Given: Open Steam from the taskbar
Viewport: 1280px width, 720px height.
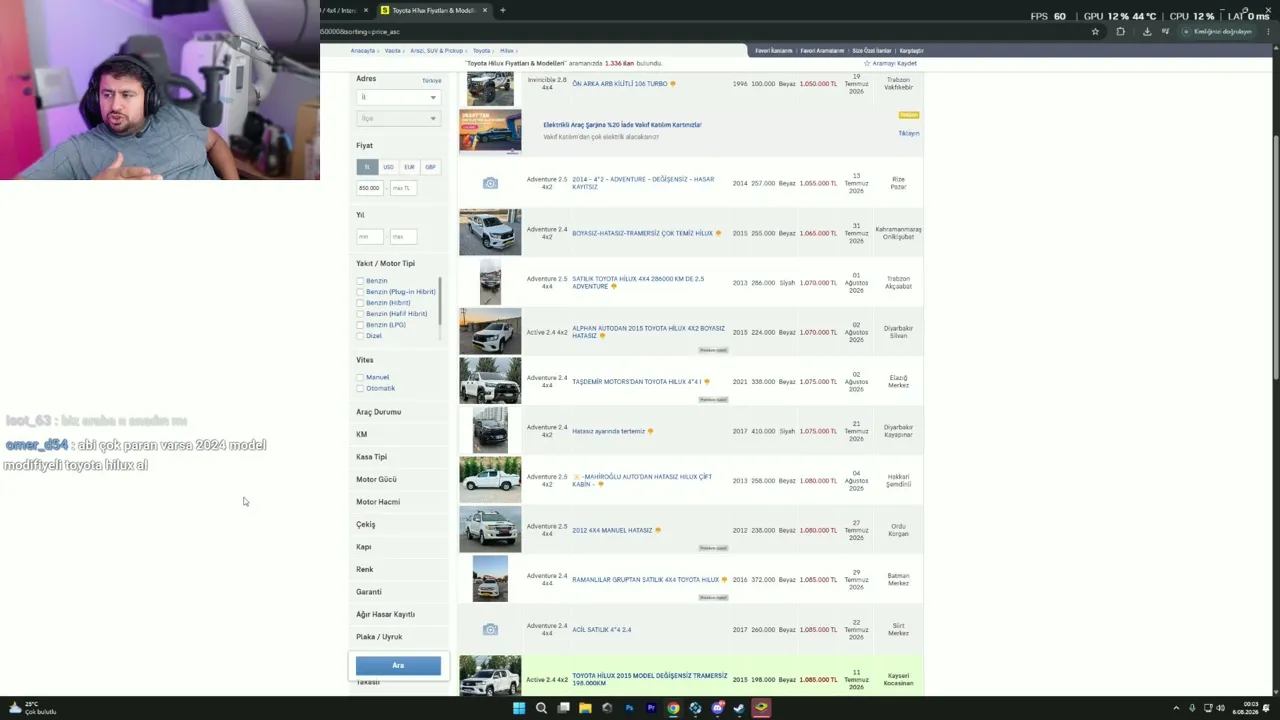Looking at the screenshot, I should tap(739, 708).
